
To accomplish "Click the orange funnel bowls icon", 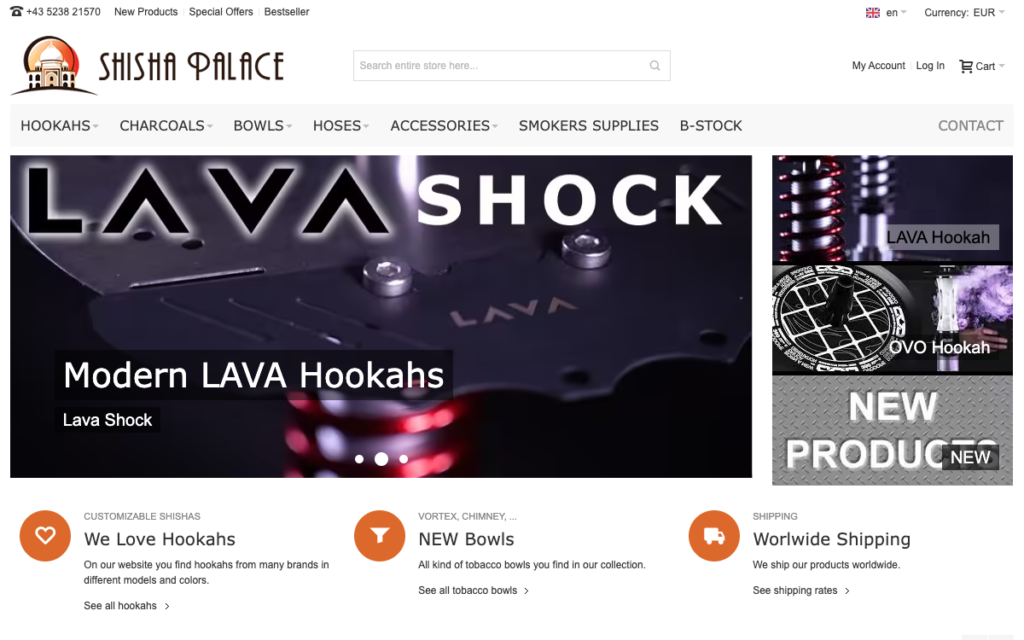I will 379,536.
